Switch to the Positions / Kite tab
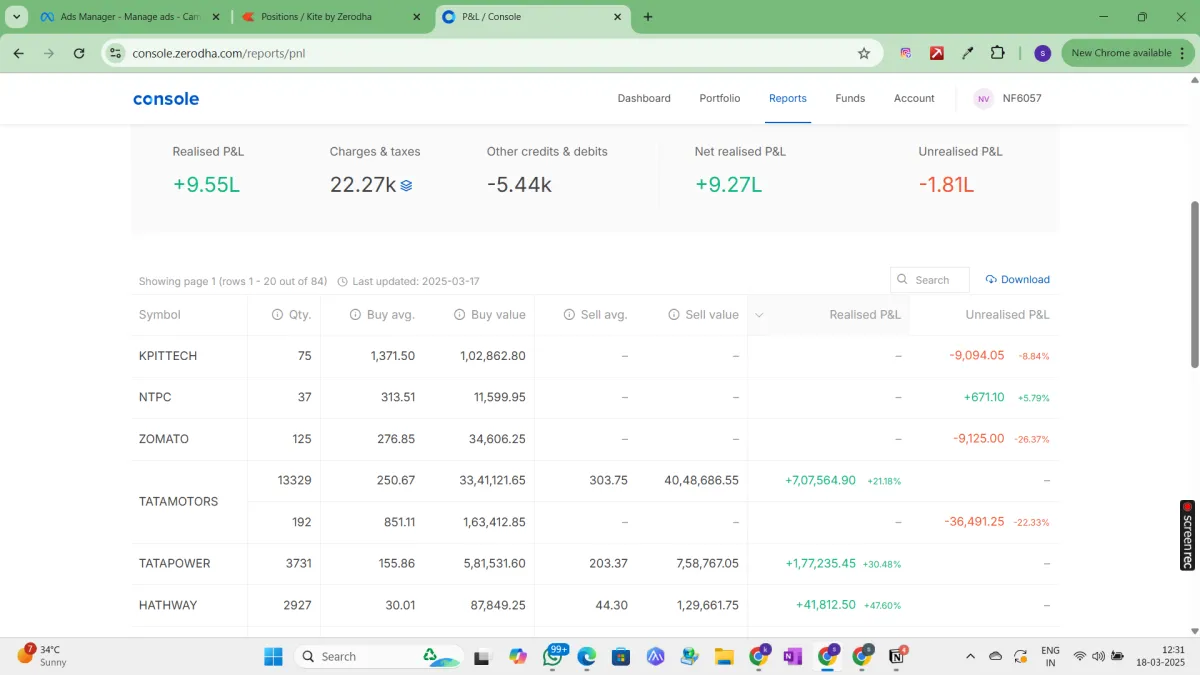This screenshot has width=1200, height=675. tap(330, 17)
